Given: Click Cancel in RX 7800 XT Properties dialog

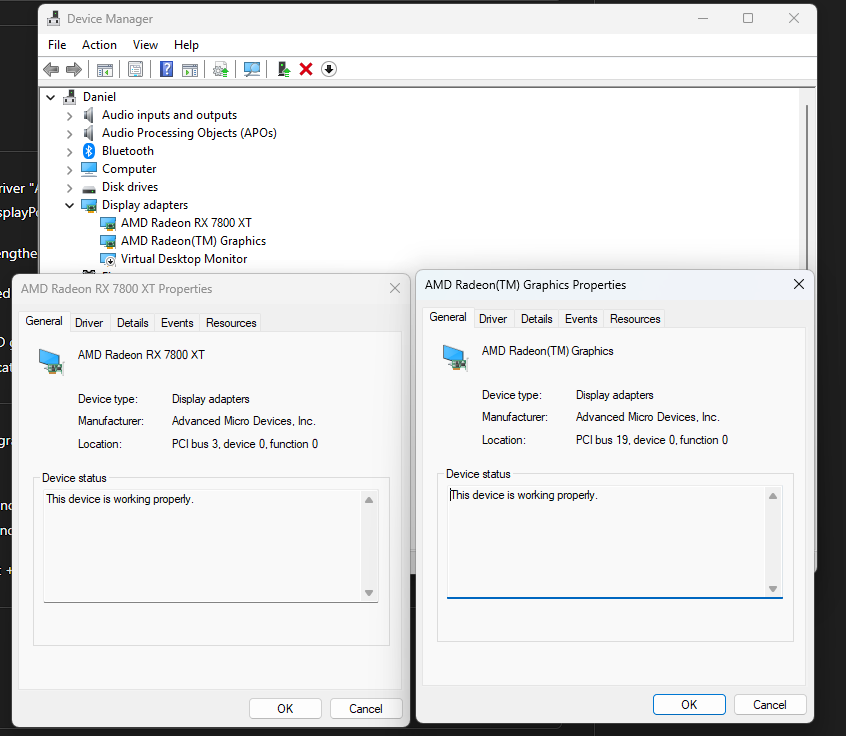Looking at the screenshot, I should point(366,708).
